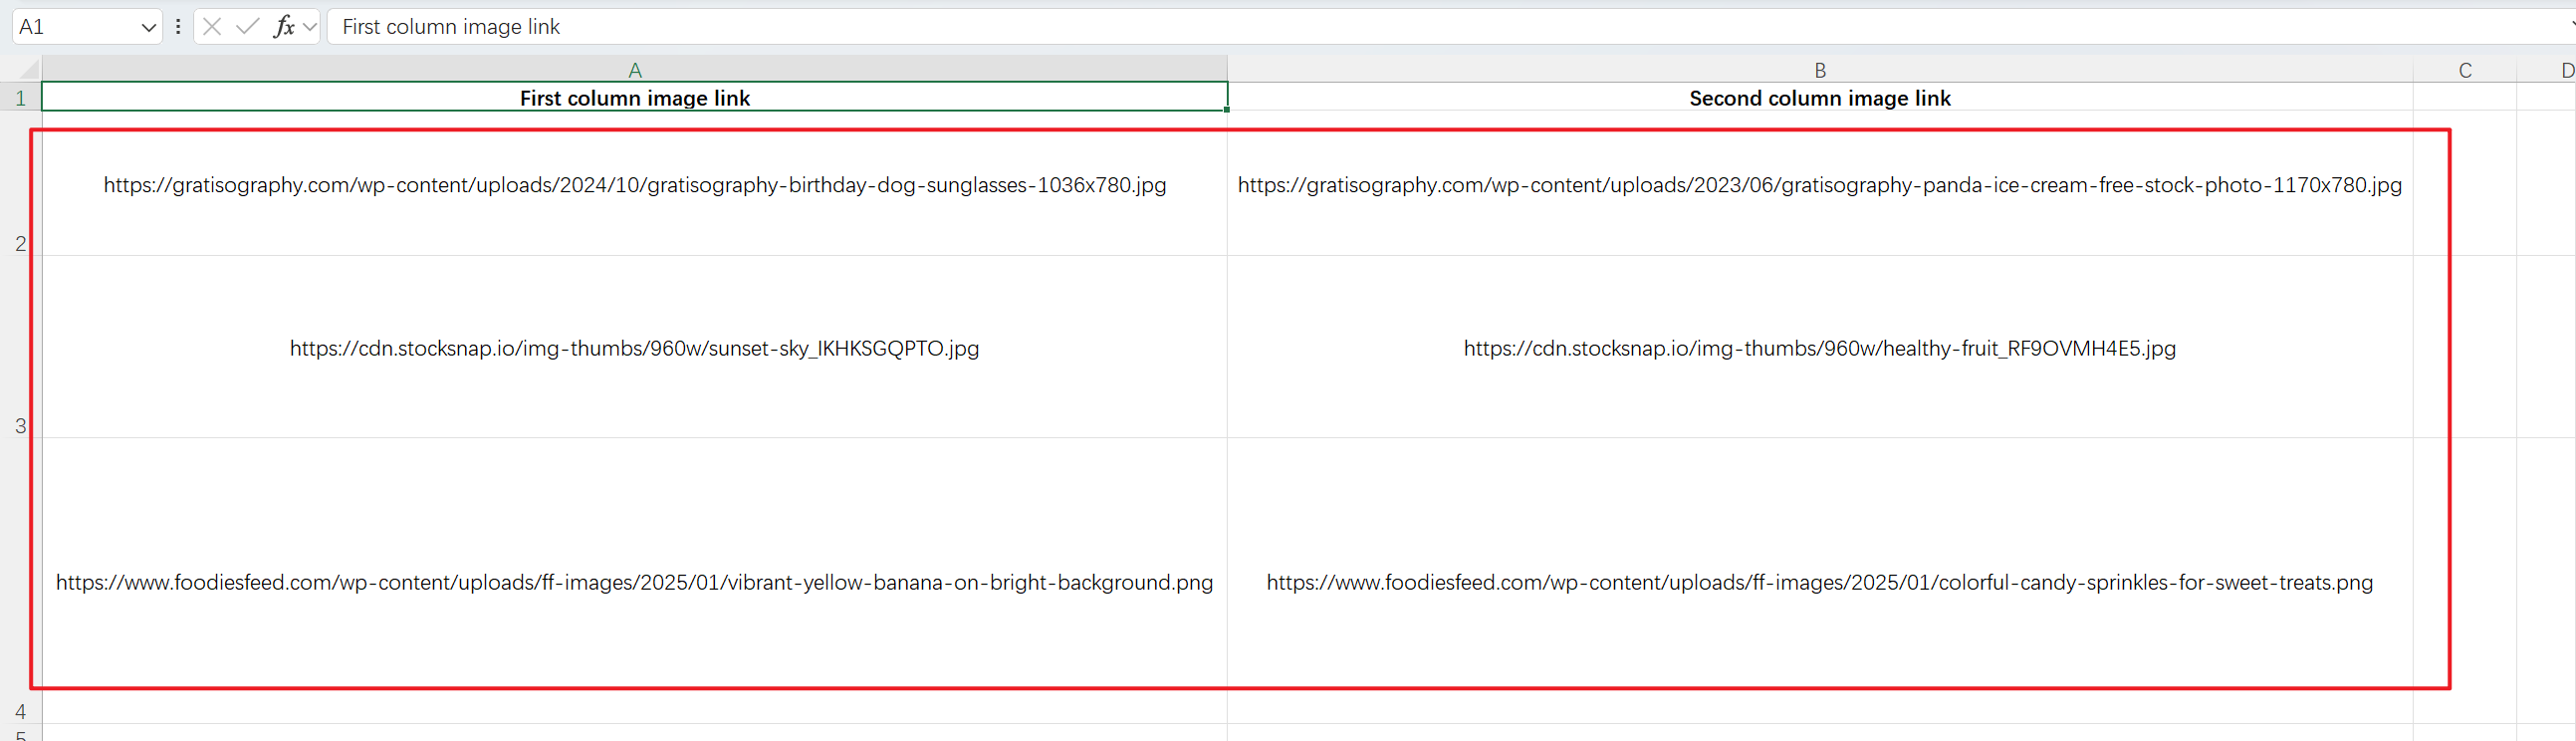Click the Cancel (X) formula bar icon

[212, 27]
